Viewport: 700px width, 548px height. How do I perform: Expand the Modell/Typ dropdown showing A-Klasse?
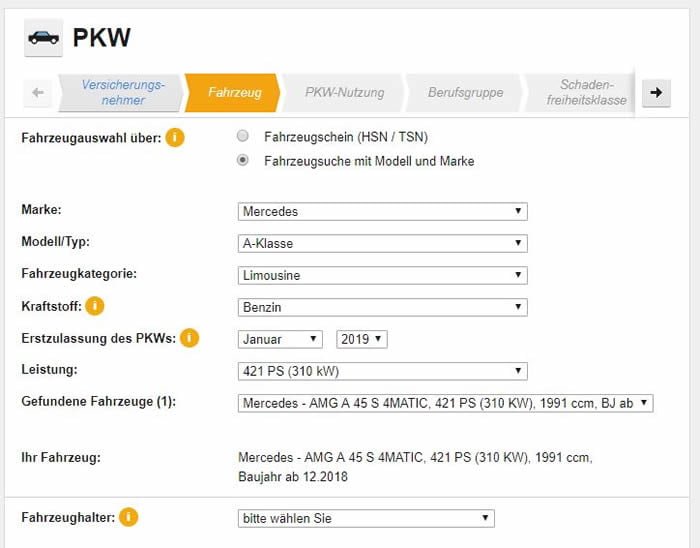coord(382,243)
